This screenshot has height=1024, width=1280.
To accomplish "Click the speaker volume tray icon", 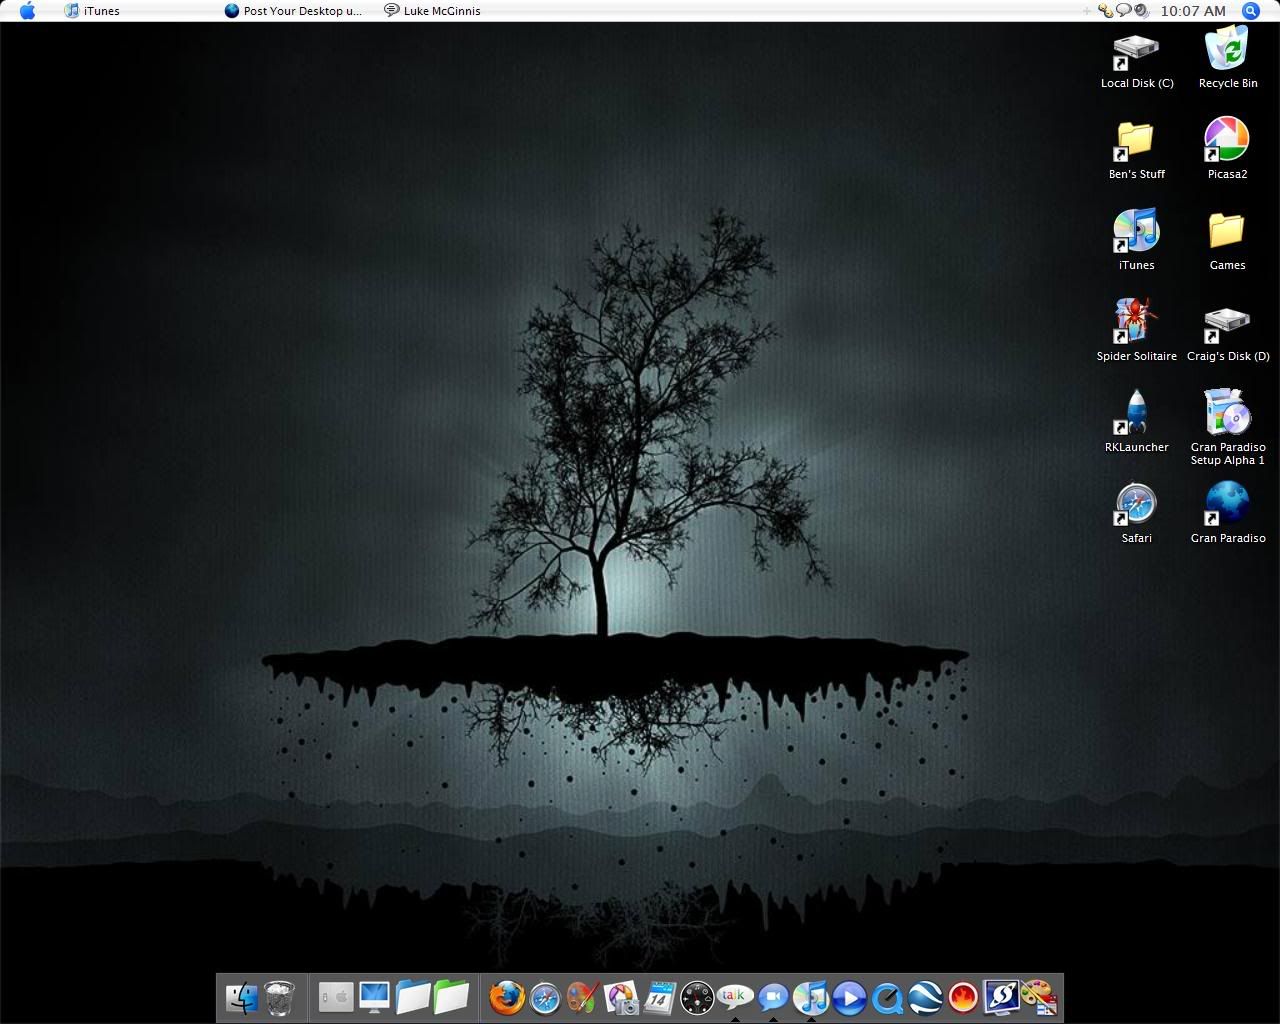I will (1141, 11).
